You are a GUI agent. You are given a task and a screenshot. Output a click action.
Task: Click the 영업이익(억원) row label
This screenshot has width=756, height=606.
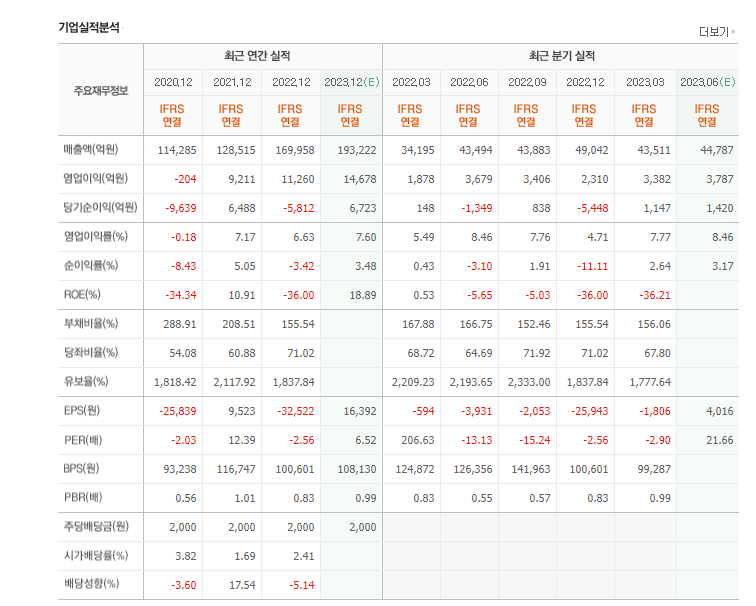(x=95, y=178)
